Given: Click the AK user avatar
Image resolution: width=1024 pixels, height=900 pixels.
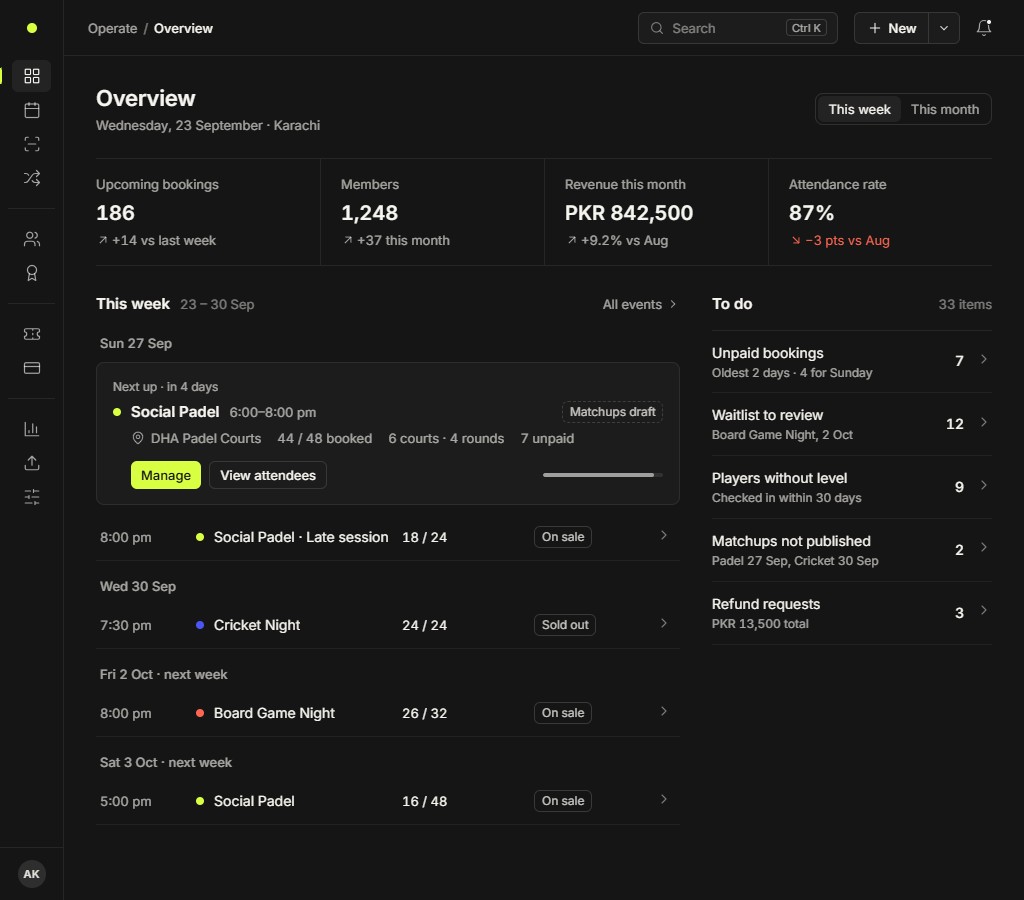Looking at the screenshot, I should click(x=31, y=874).
